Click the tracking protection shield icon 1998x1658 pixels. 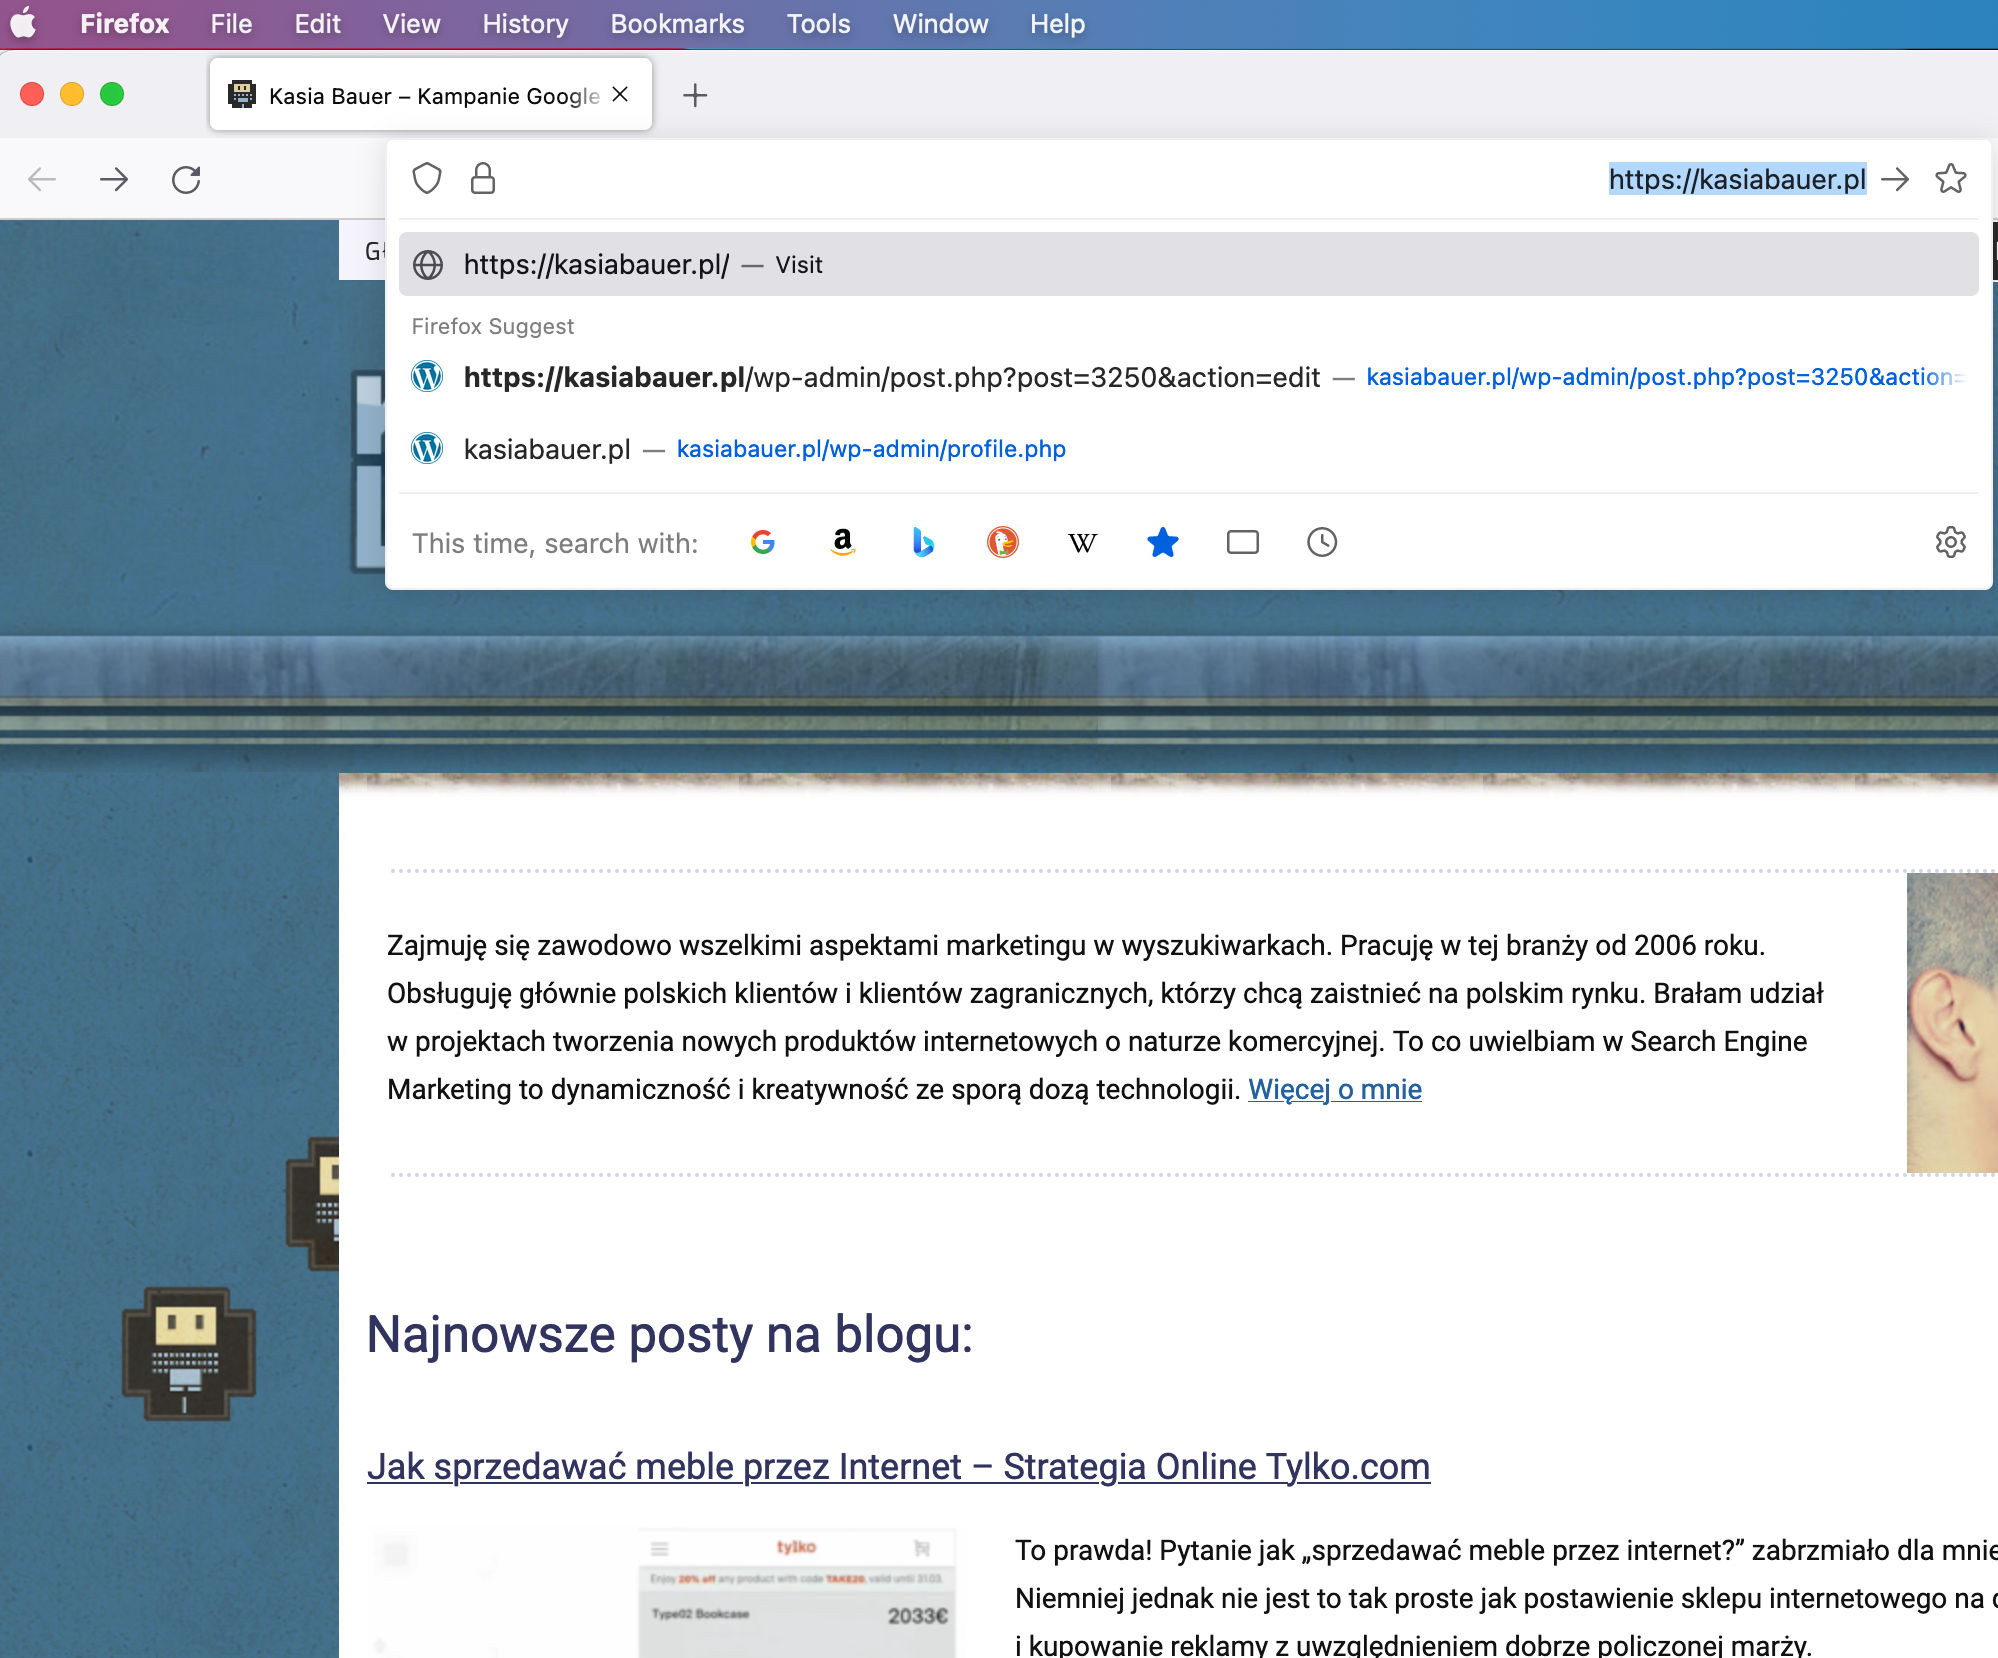pyautogui.click(x=427, y=179)
